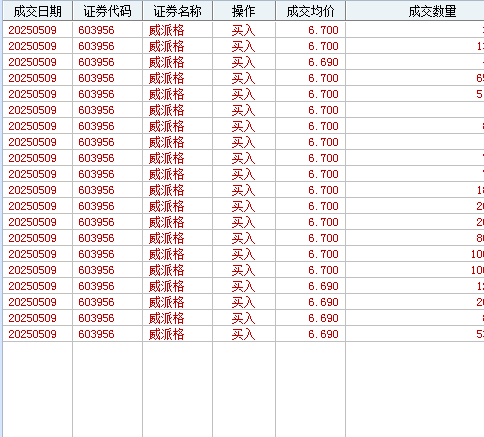This screenshot has width=484, height=437.
Task: Sort by 成交均价 column header
Action: [310, 11]
